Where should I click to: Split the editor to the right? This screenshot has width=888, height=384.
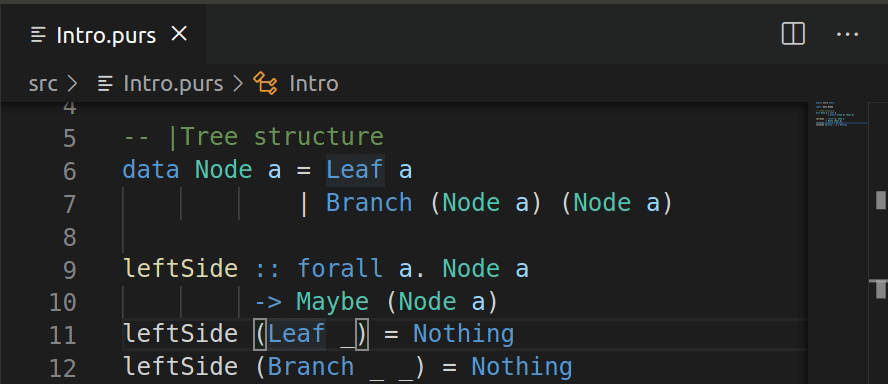pos(793,34)
